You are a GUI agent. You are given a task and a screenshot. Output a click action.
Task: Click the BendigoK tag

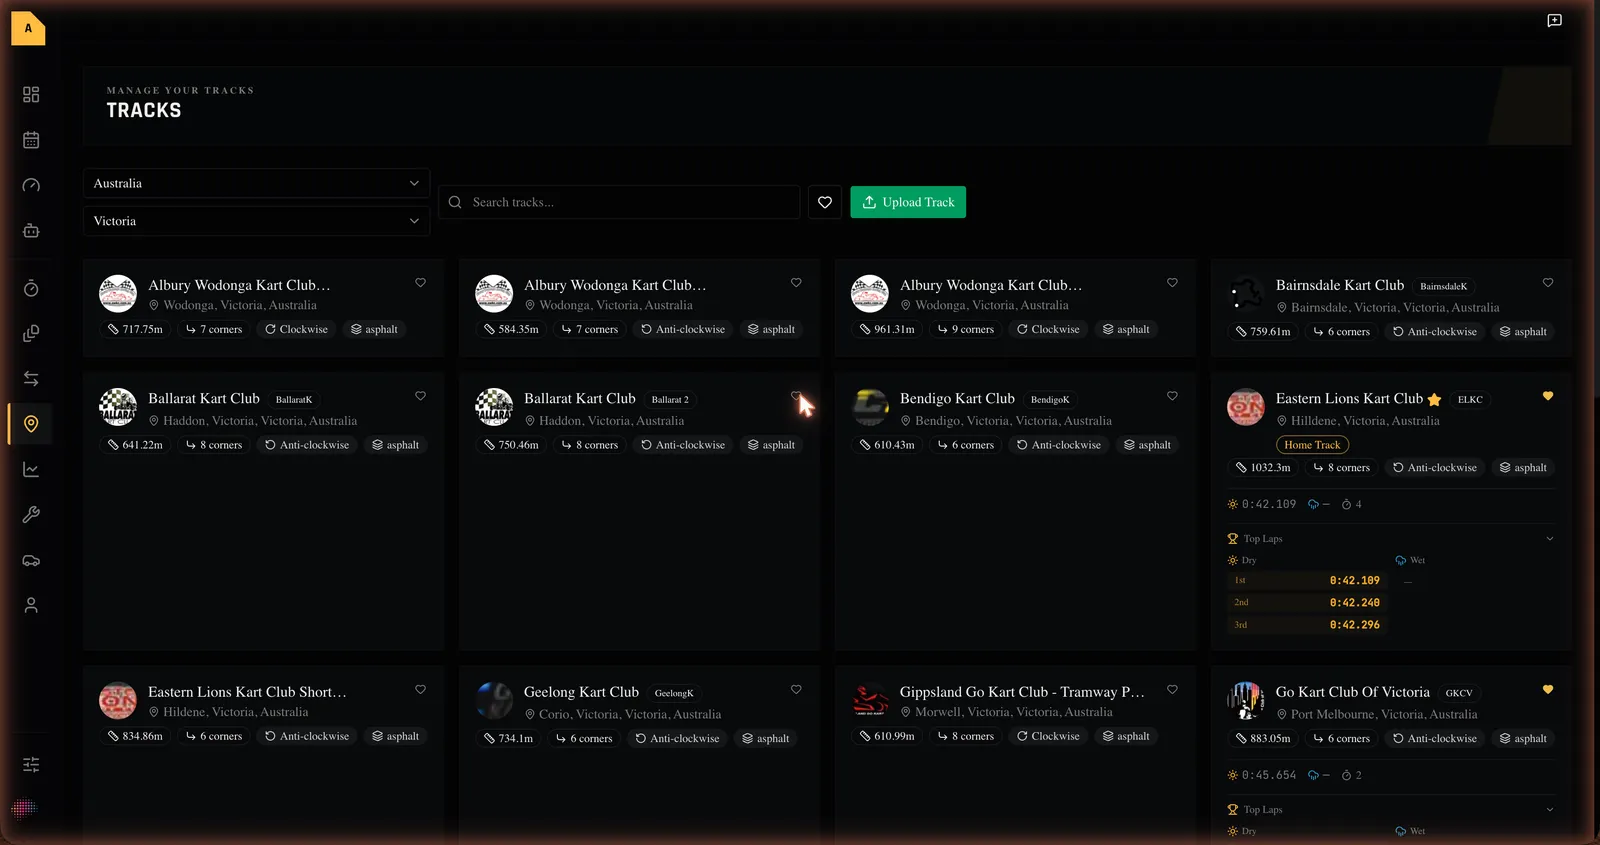coord(1050,399)
